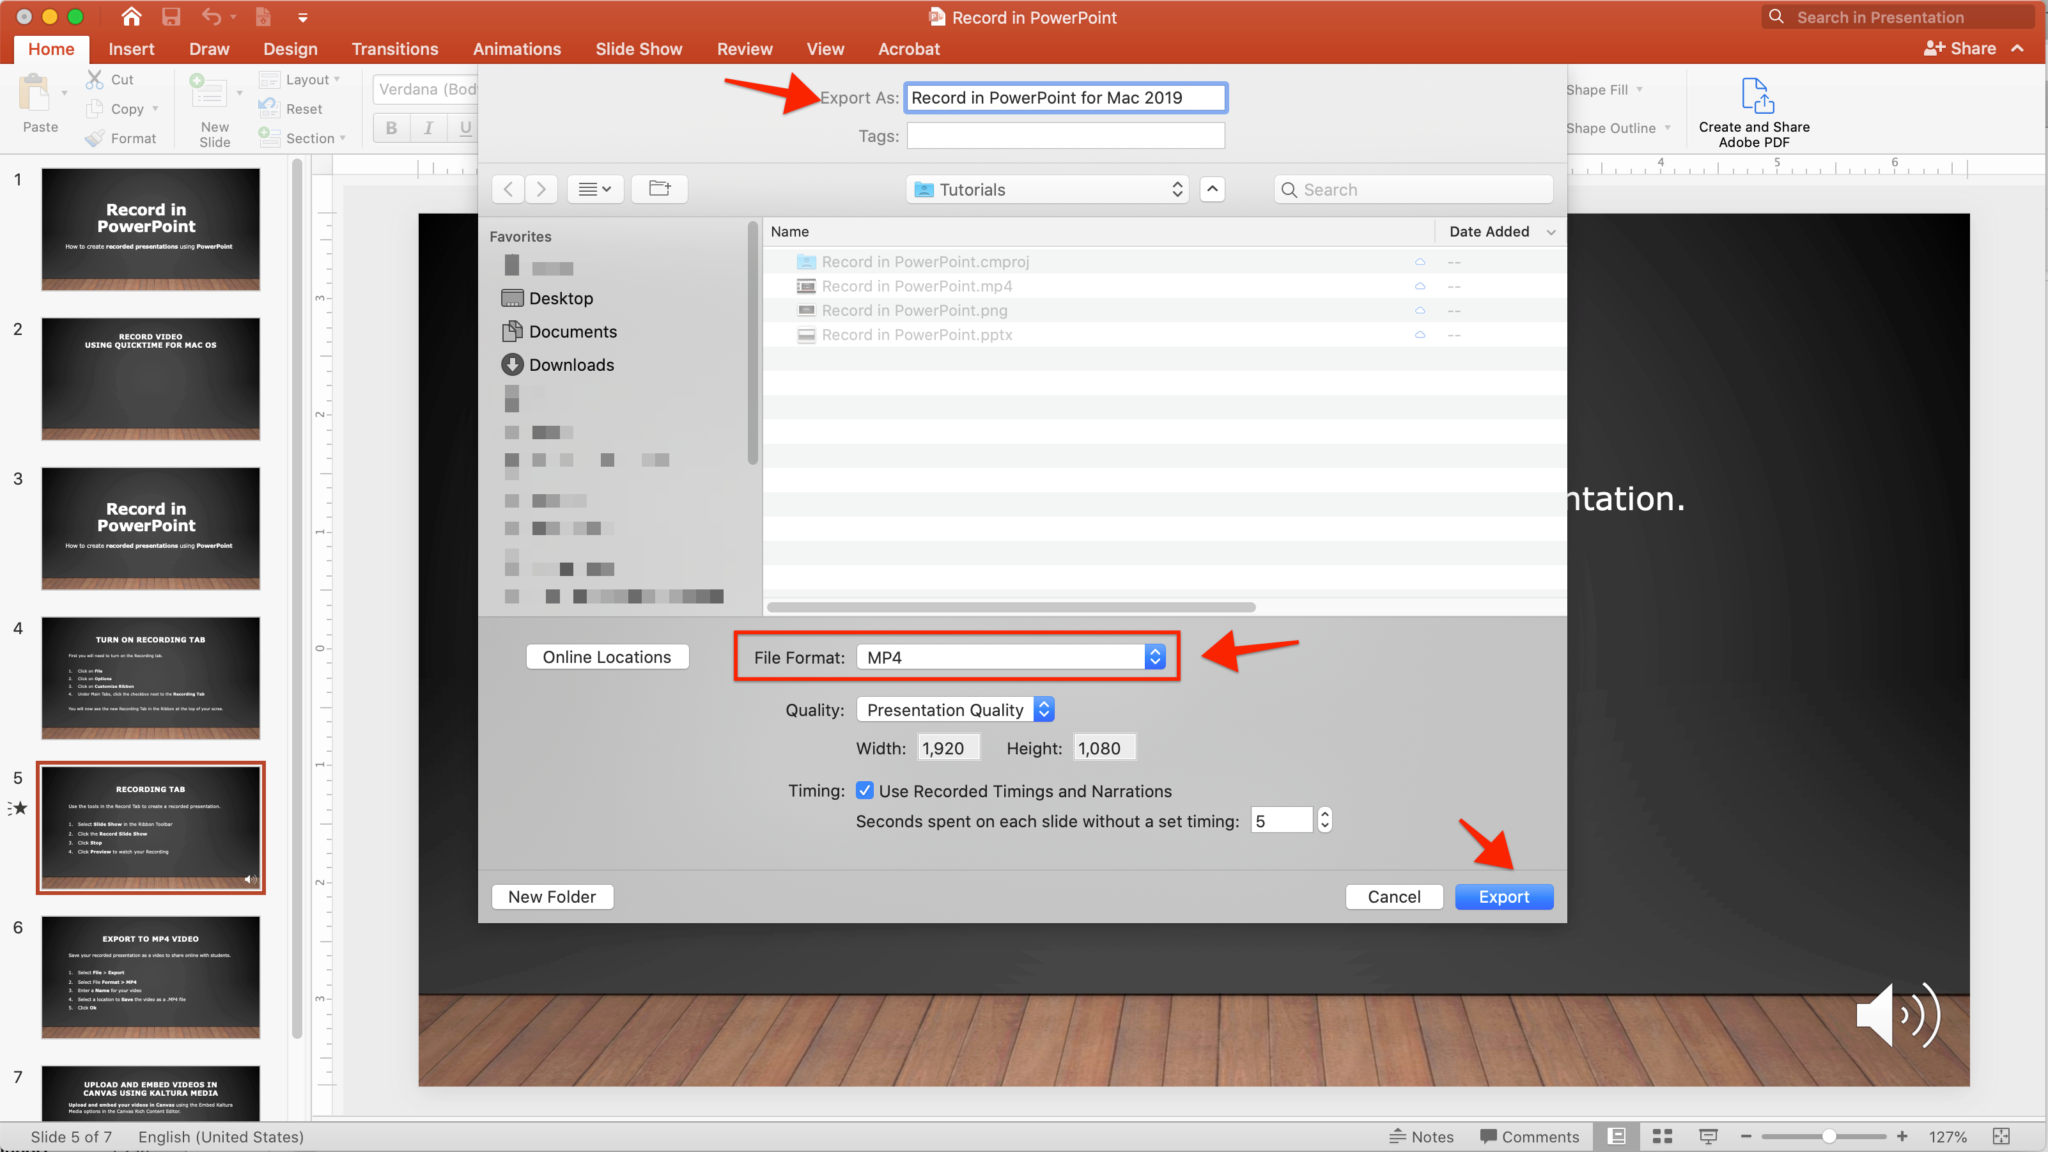Start slide show from status bar icon
2048x1152 pixels.
pyautogui.click(x=1708, y=1137)
